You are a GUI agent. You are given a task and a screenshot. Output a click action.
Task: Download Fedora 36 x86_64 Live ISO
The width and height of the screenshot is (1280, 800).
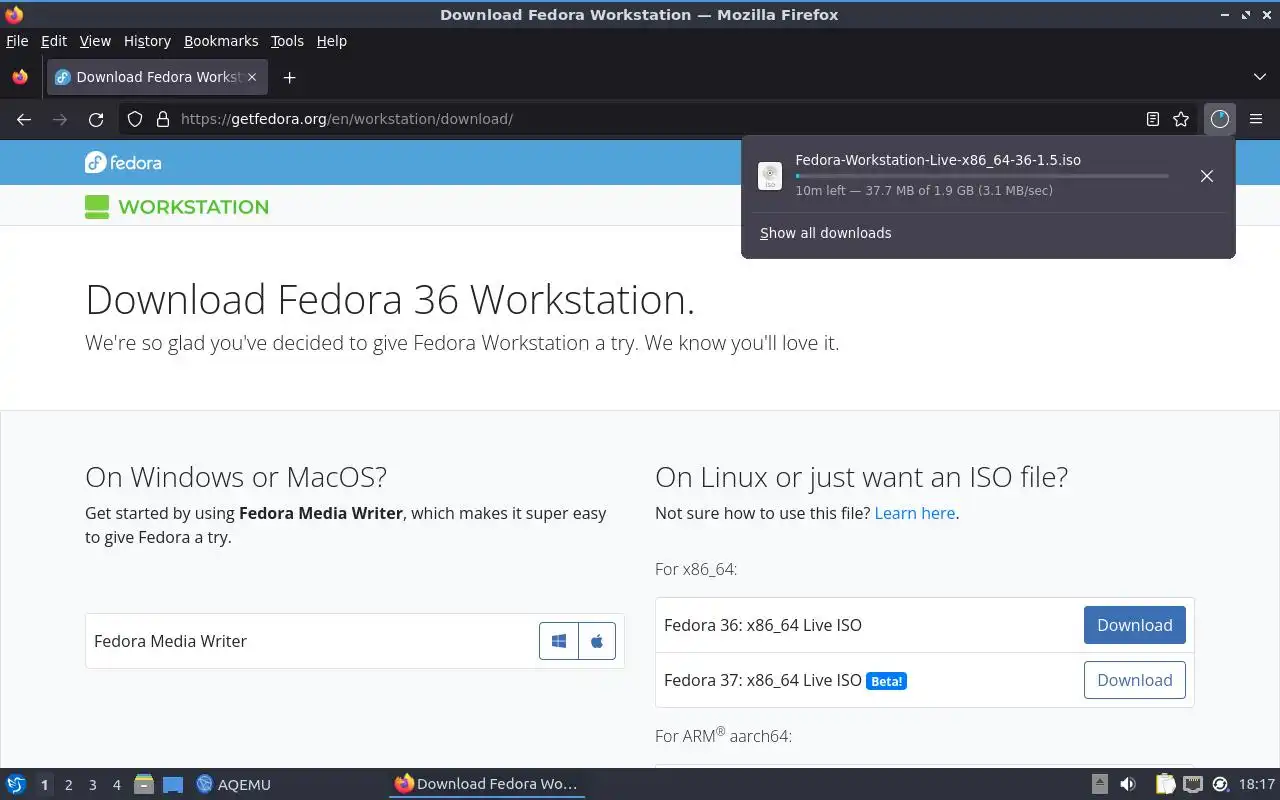click(1135, 625)
